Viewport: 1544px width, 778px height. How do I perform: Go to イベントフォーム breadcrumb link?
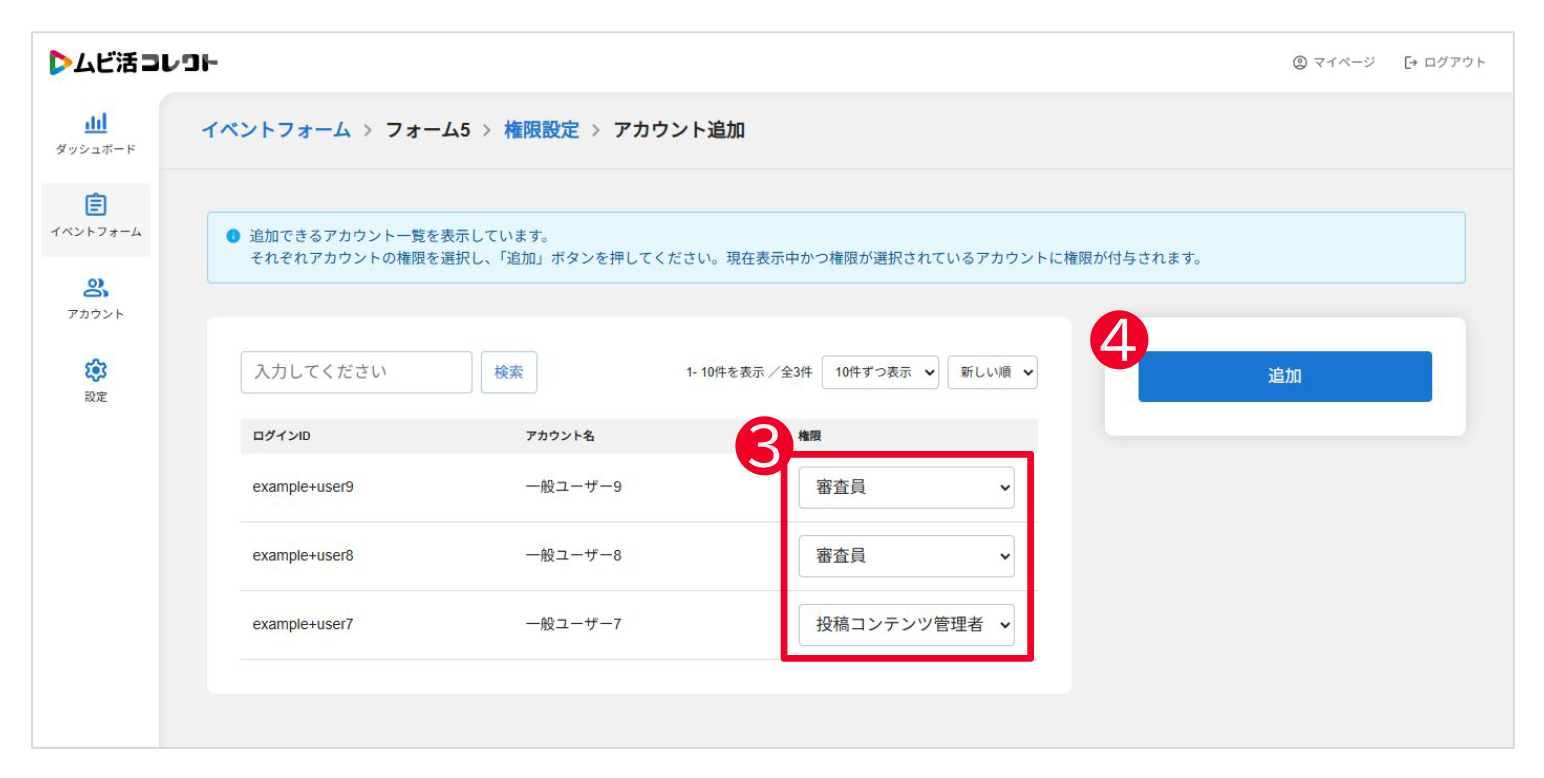tap(276, 130)
